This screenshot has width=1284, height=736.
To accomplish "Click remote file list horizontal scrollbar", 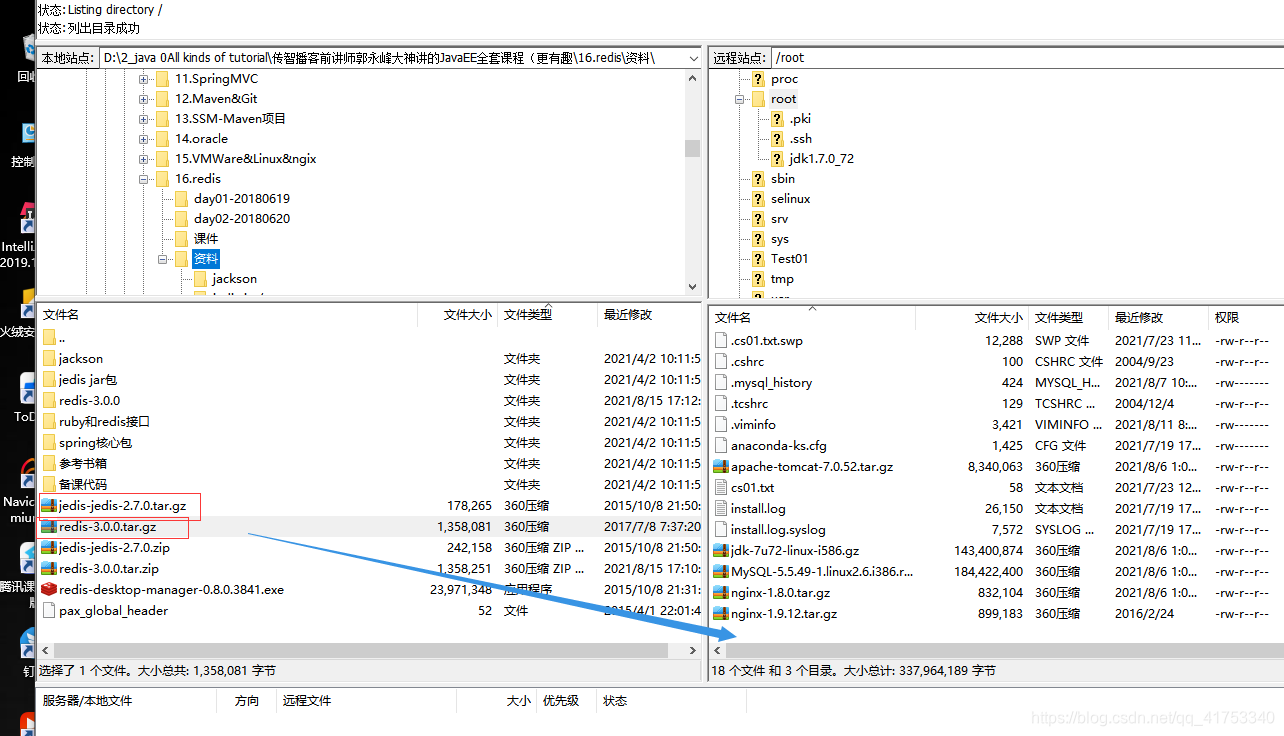I will 1004,651.
